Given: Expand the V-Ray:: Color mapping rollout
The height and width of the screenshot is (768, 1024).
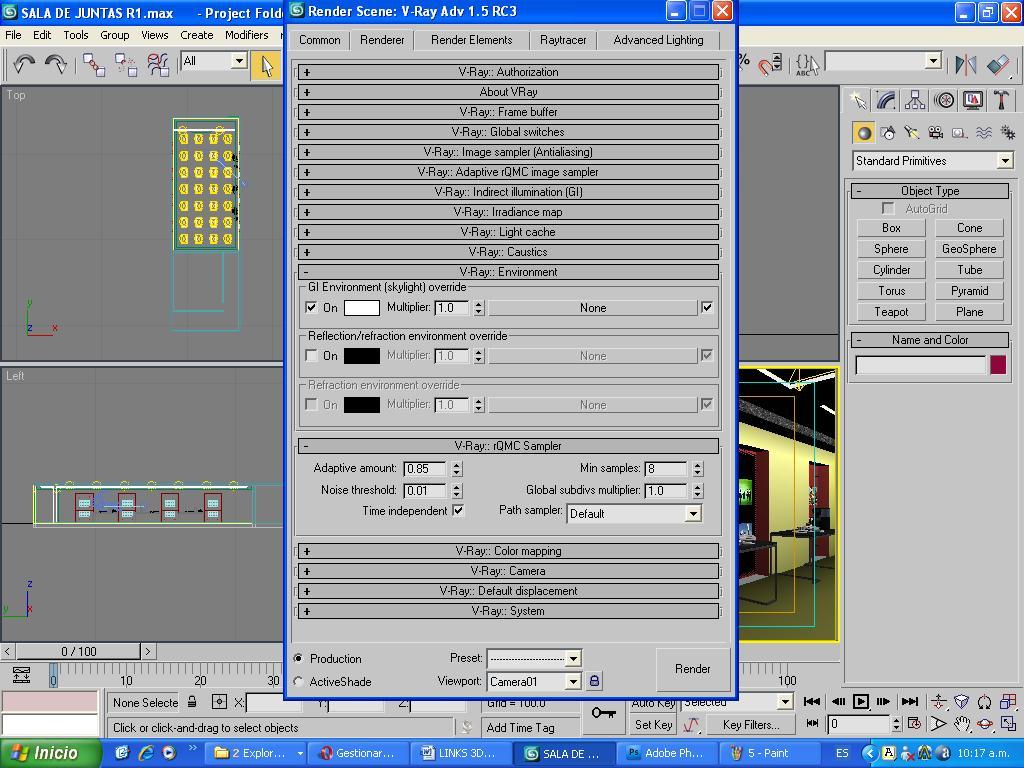Looking at the screenshot, I should 508,551.
